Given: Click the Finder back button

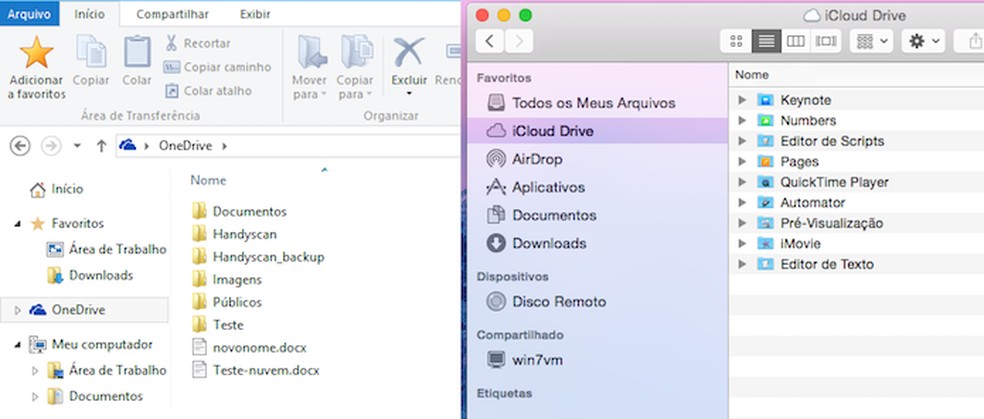Looking at the screenshot, I should point(490,41).
